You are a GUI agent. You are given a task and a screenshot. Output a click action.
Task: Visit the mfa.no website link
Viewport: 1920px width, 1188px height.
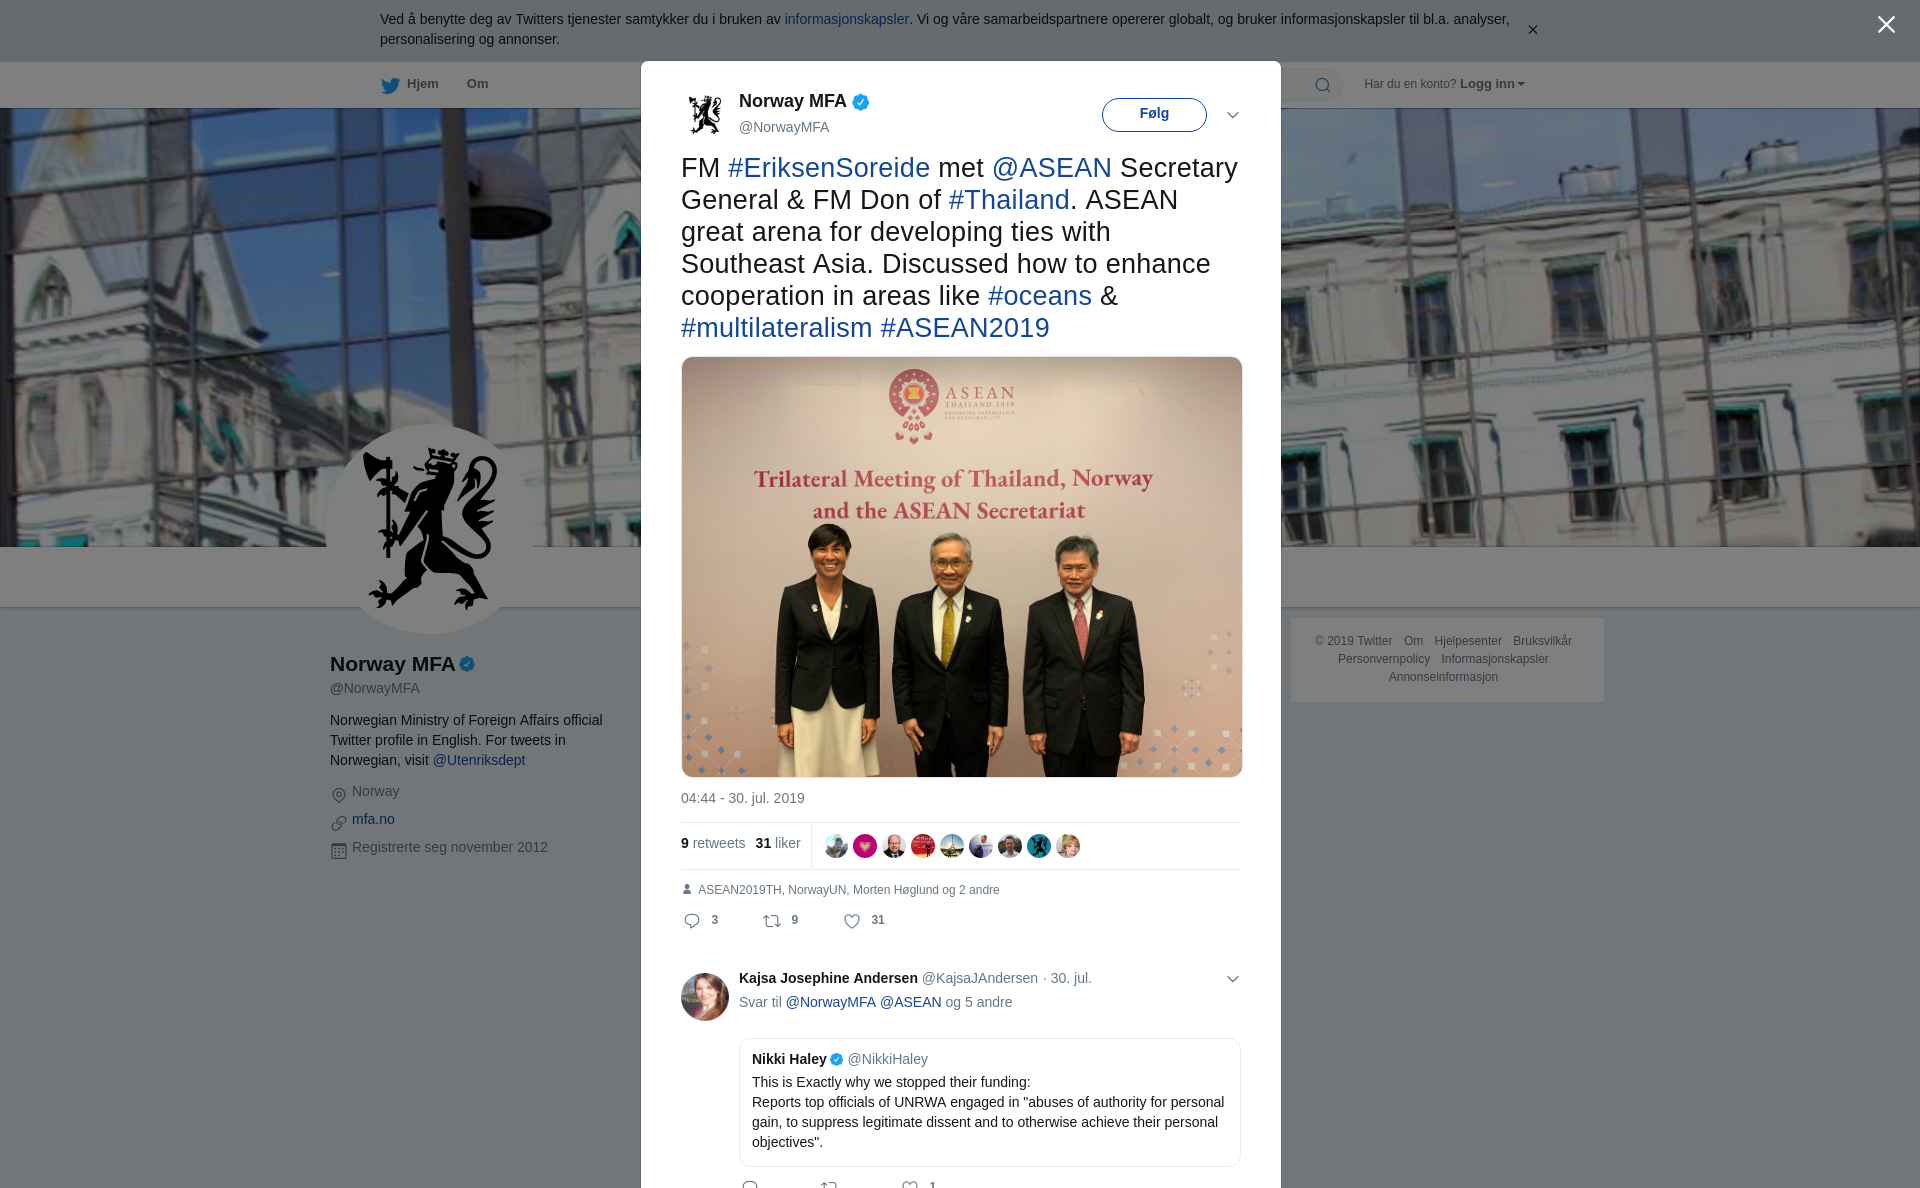[373, 819]
